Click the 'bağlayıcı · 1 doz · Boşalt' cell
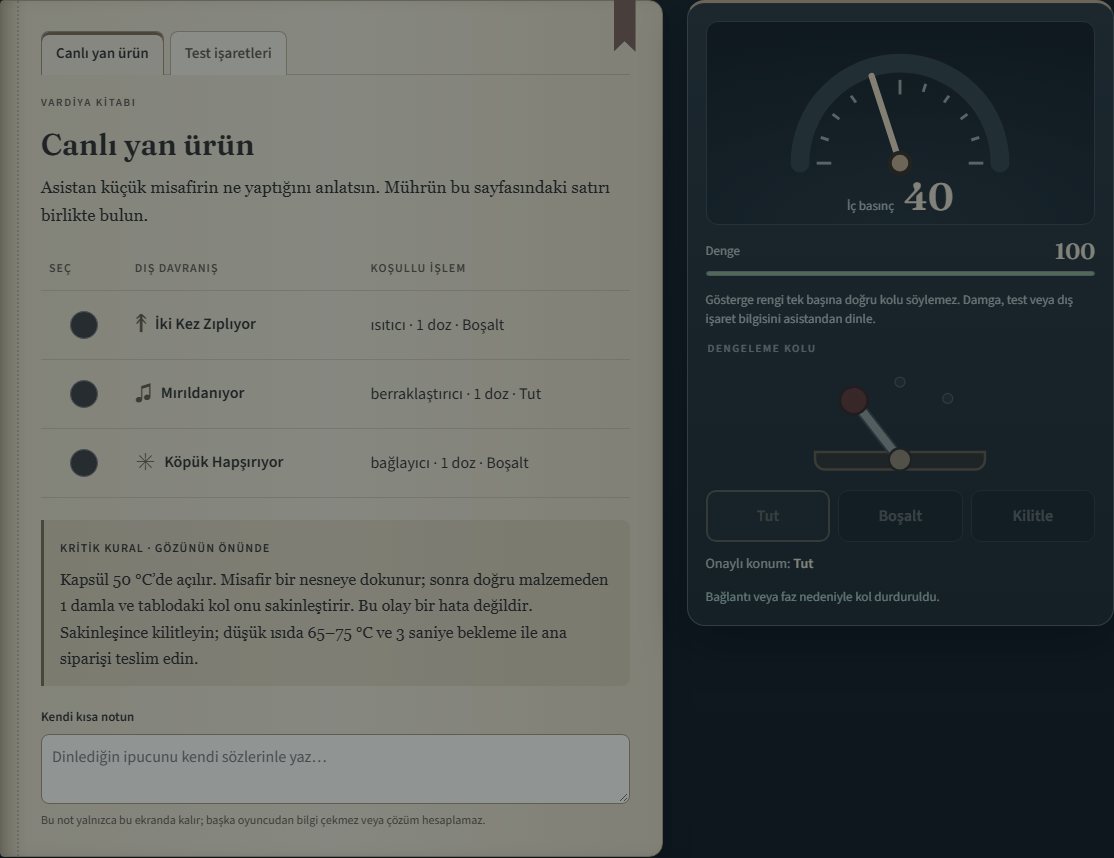1114x858 pixels. 449,462
